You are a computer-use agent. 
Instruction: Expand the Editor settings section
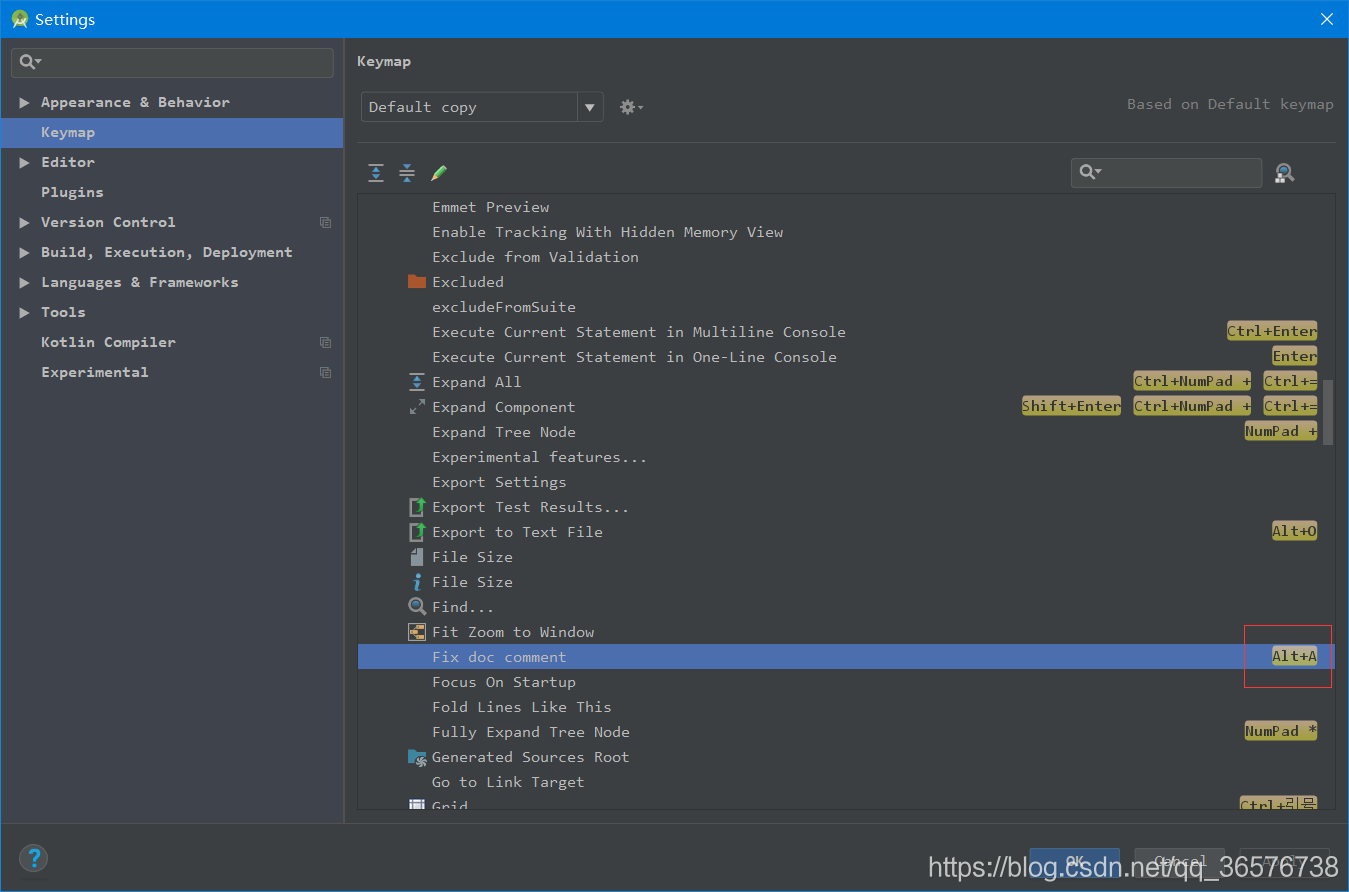(x=24, y=162)
